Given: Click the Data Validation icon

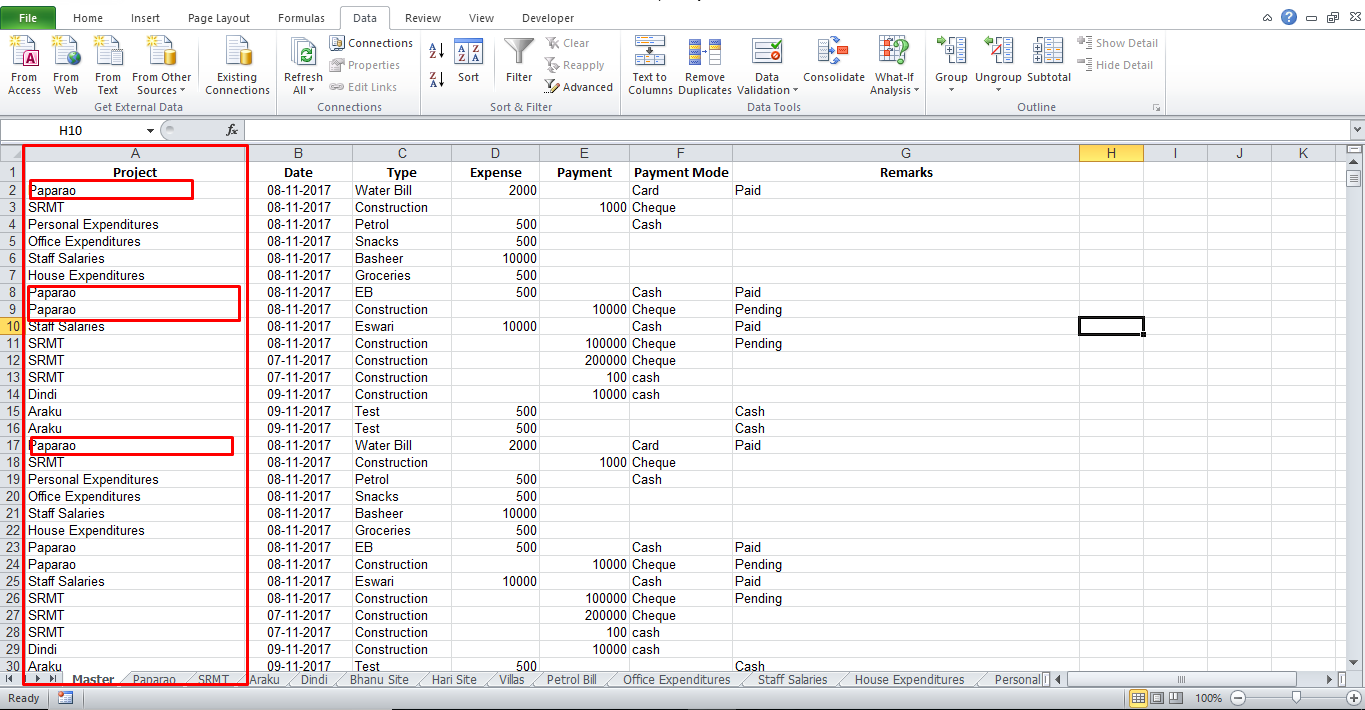Looking at the screenshot, I should click(x=767, y=52).
